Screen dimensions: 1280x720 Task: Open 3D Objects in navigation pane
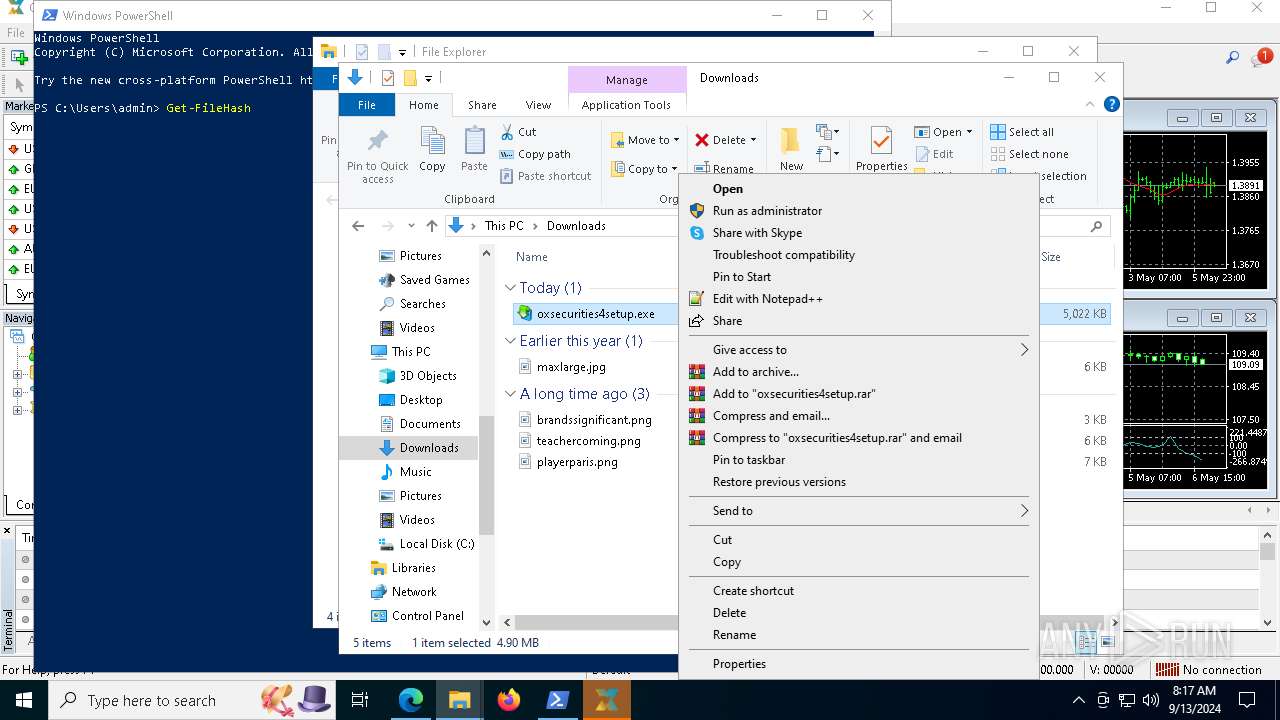click(428, 376)
